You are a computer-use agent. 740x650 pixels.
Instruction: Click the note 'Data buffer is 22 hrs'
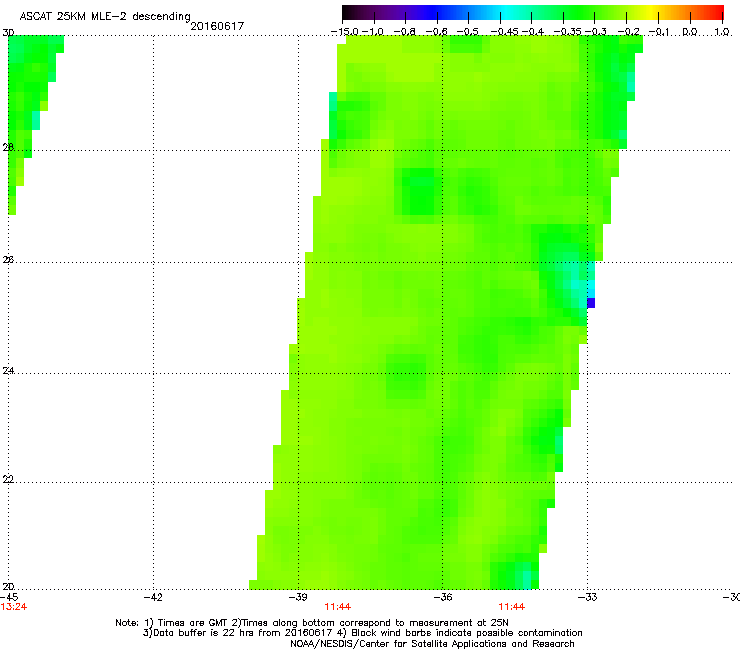pyautogui.click(x=201, y=633)
